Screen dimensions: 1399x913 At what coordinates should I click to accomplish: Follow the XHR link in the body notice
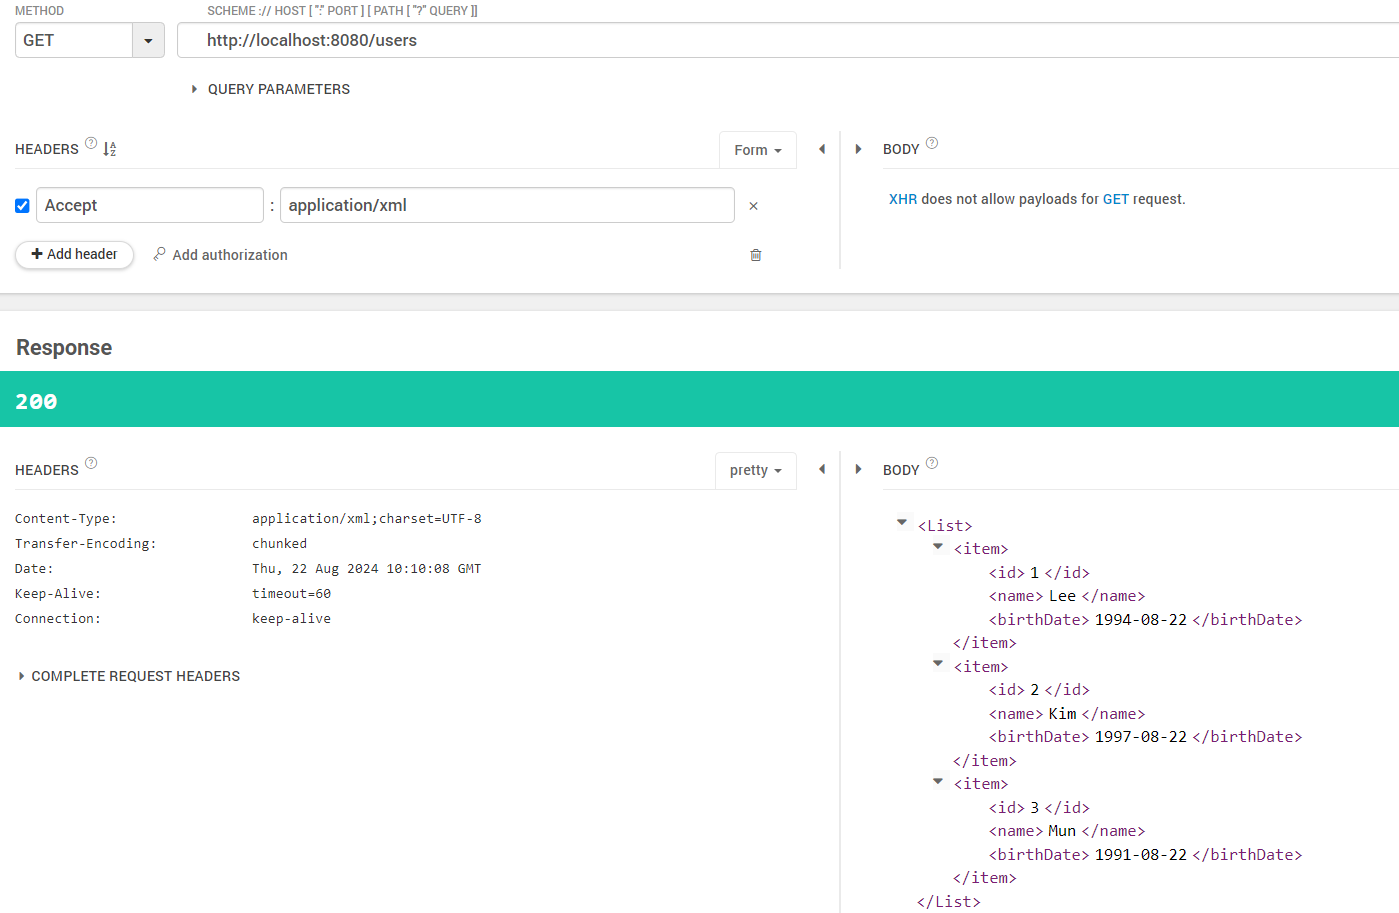(903, 199)
